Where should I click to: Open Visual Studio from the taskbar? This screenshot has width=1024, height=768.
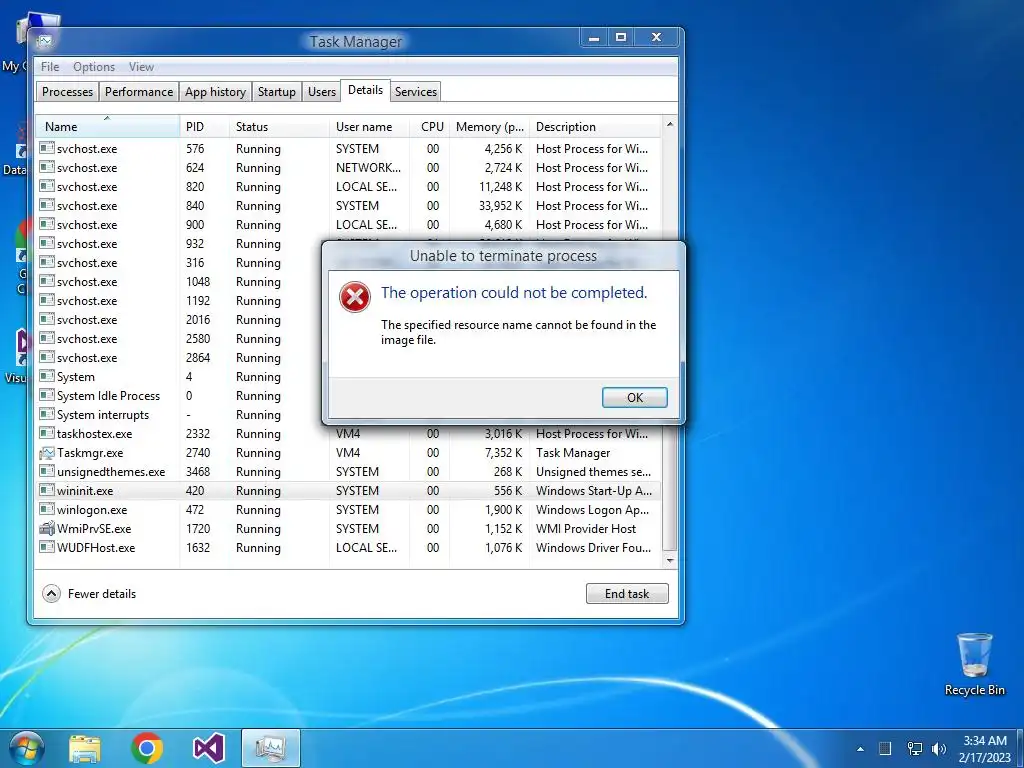[x=209, y=748]
